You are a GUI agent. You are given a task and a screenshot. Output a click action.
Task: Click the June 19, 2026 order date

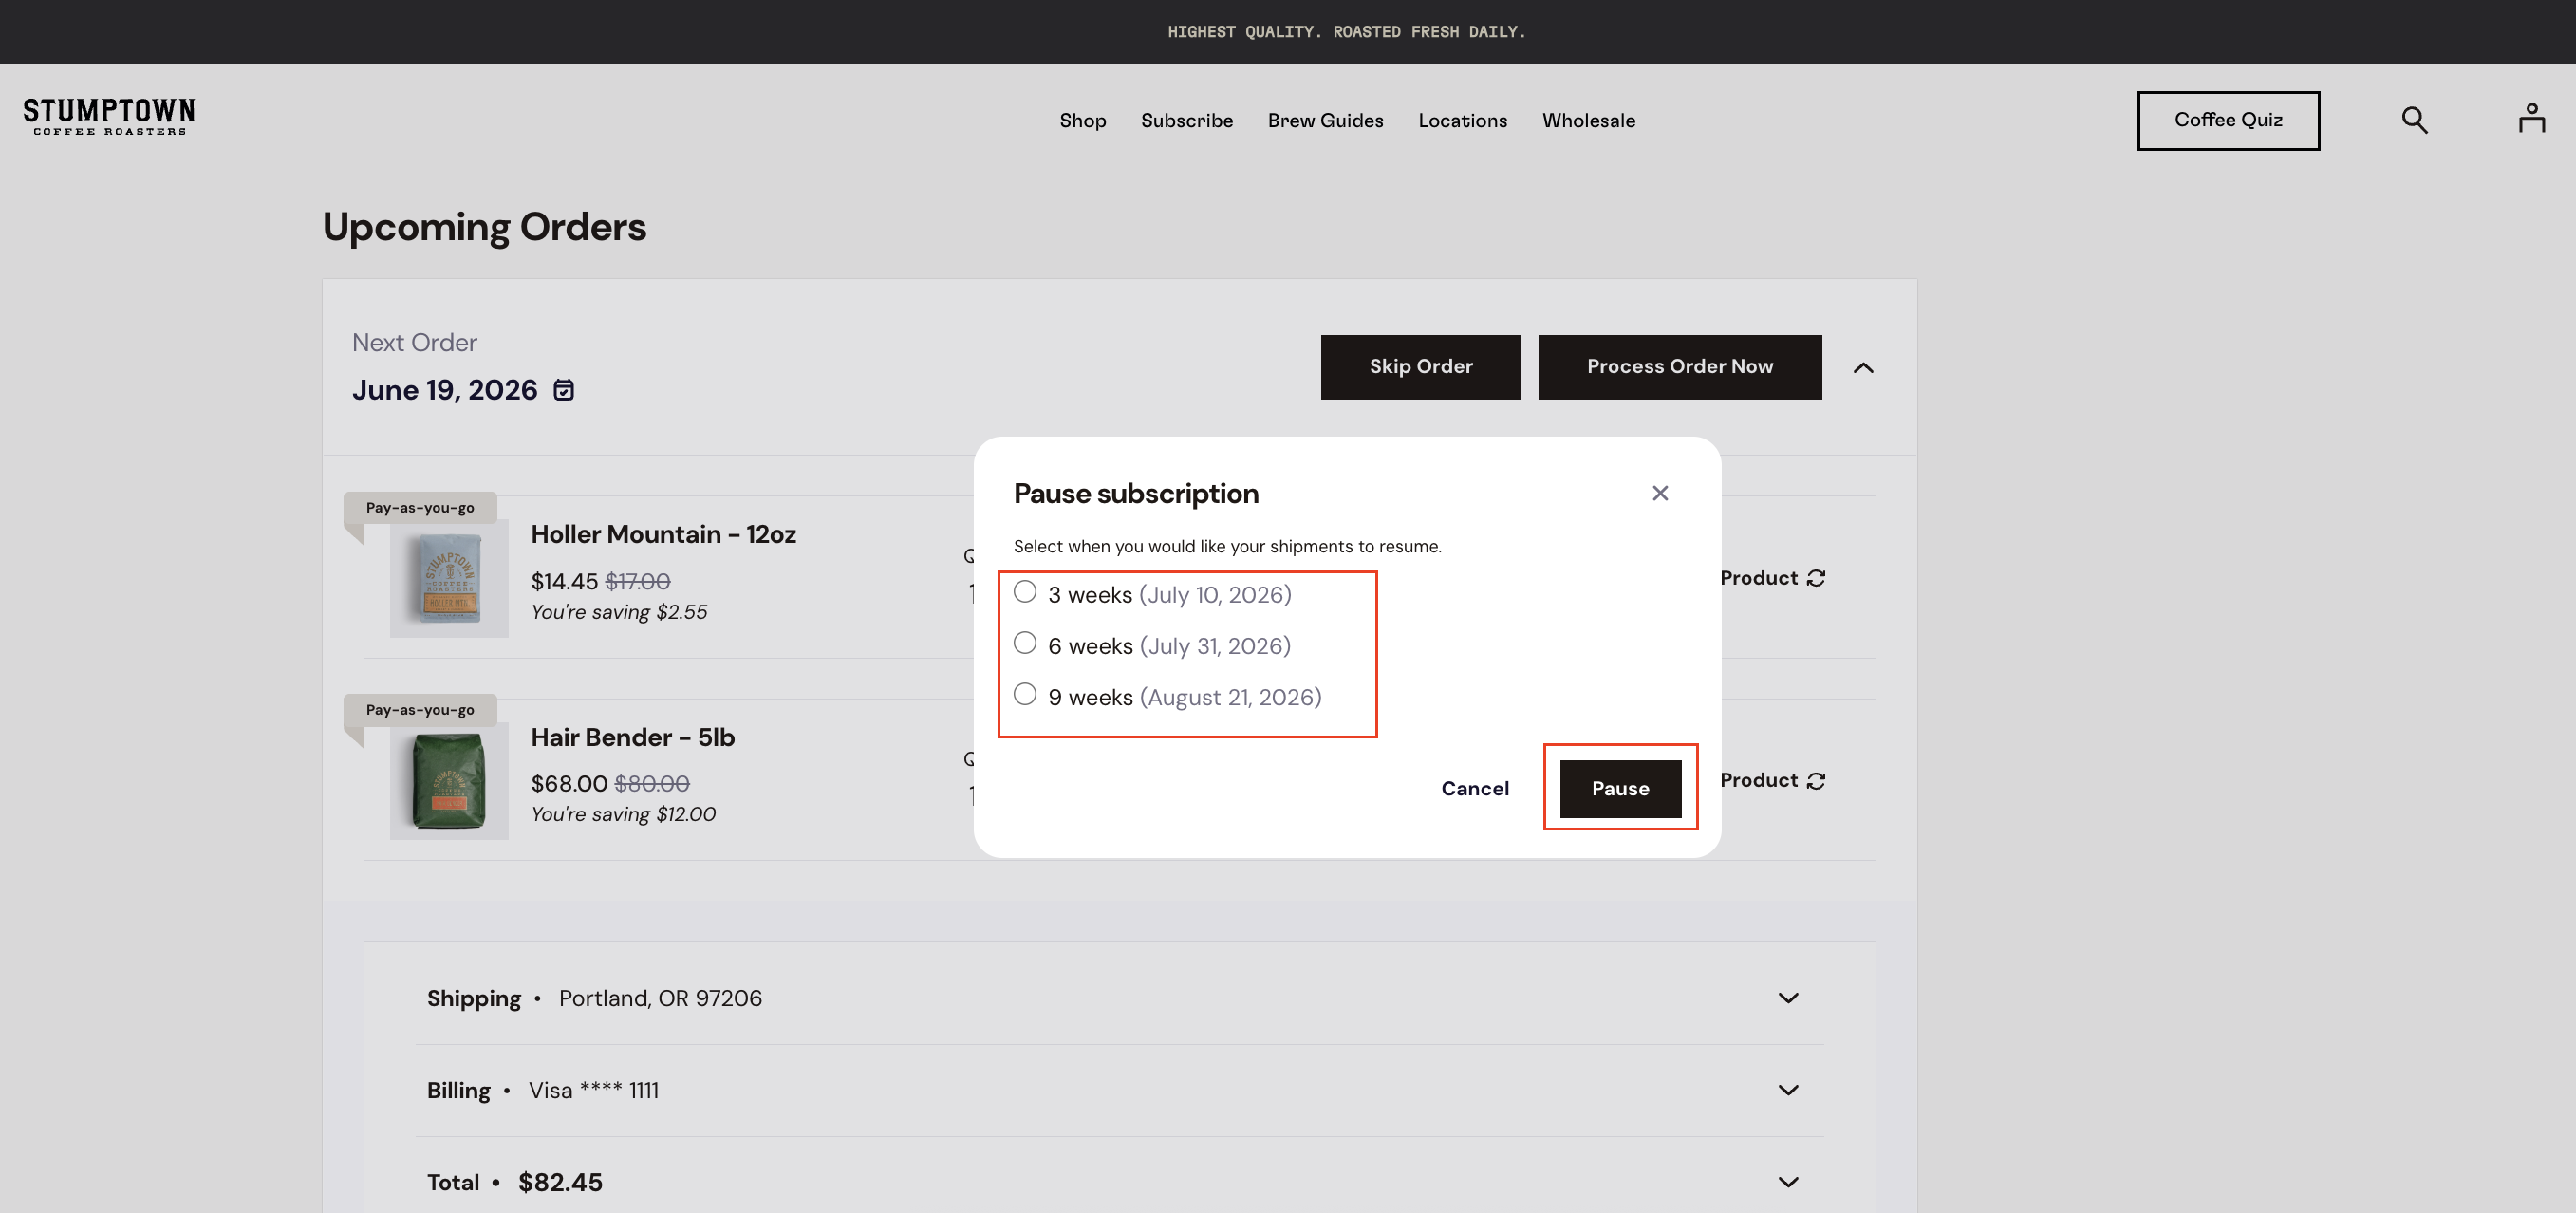tap(445, 390)
